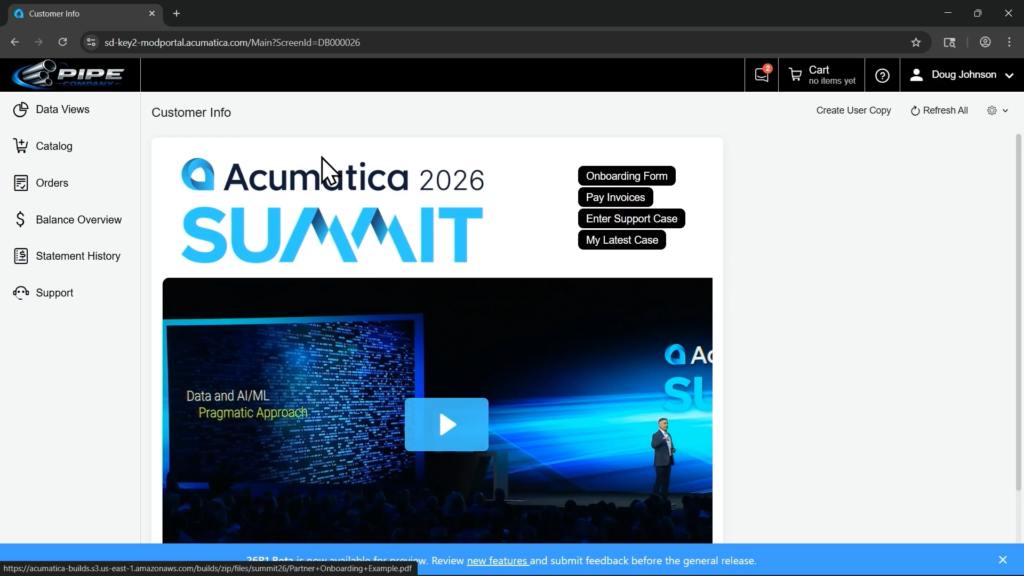Viewport: 1024px width, 576px height.
Task: Dismiss the blue beta notification banner
Action: point(1002,560)
